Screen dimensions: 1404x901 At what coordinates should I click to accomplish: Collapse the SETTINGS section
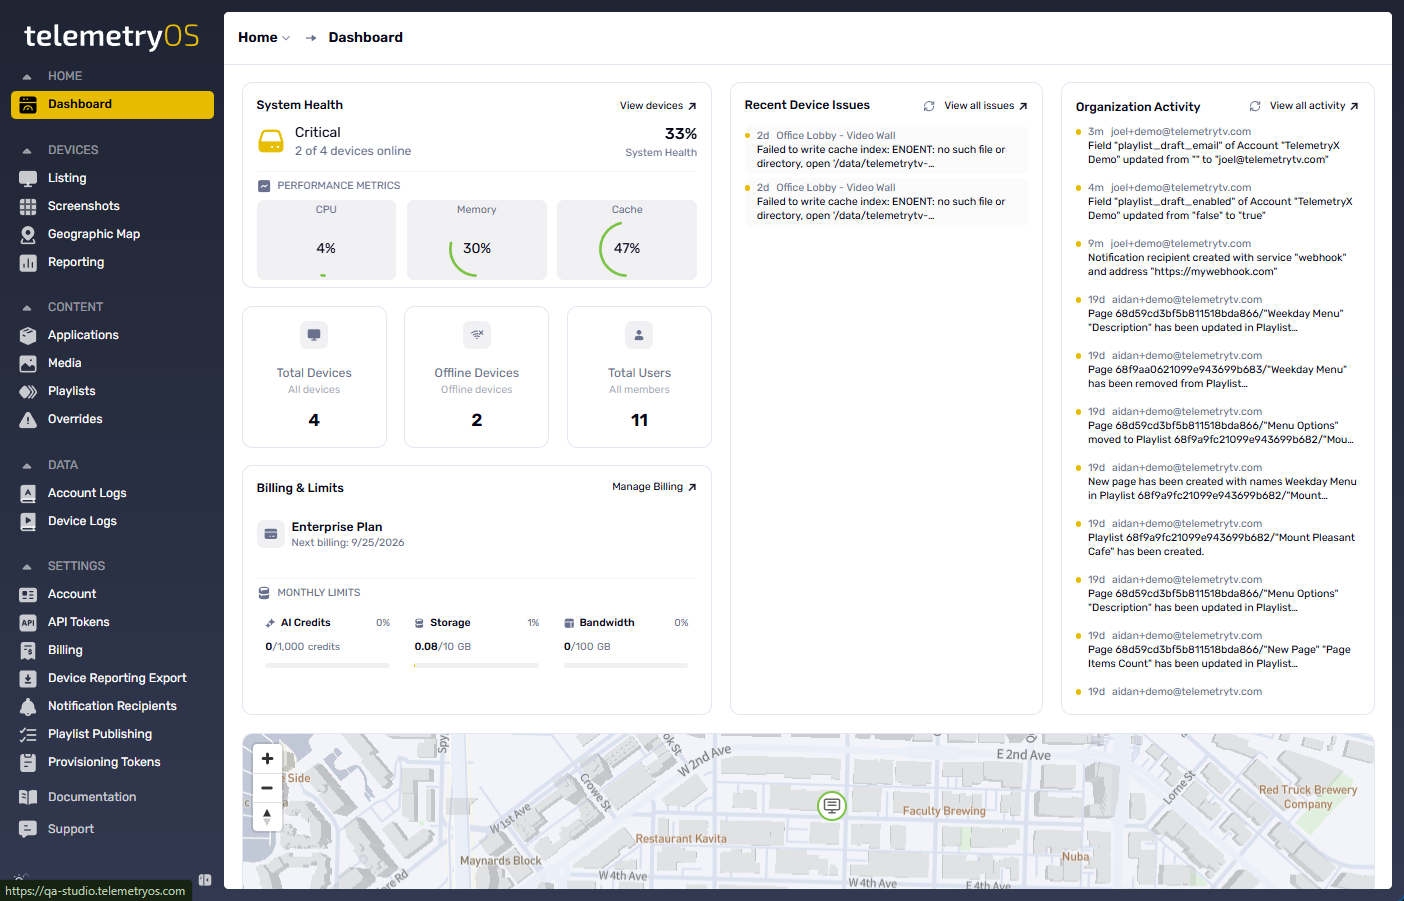(27, 566)
